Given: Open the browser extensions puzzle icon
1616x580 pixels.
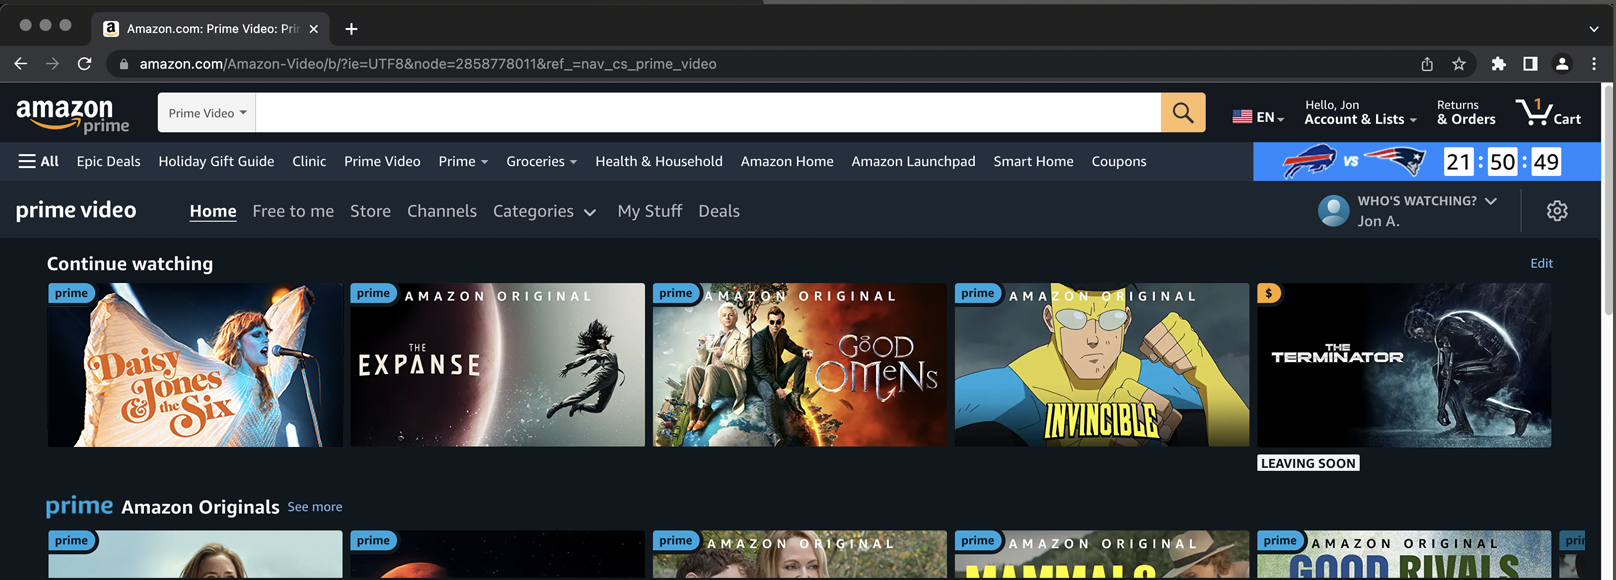Looking at the screenshot, I should tap(1498, 64).
